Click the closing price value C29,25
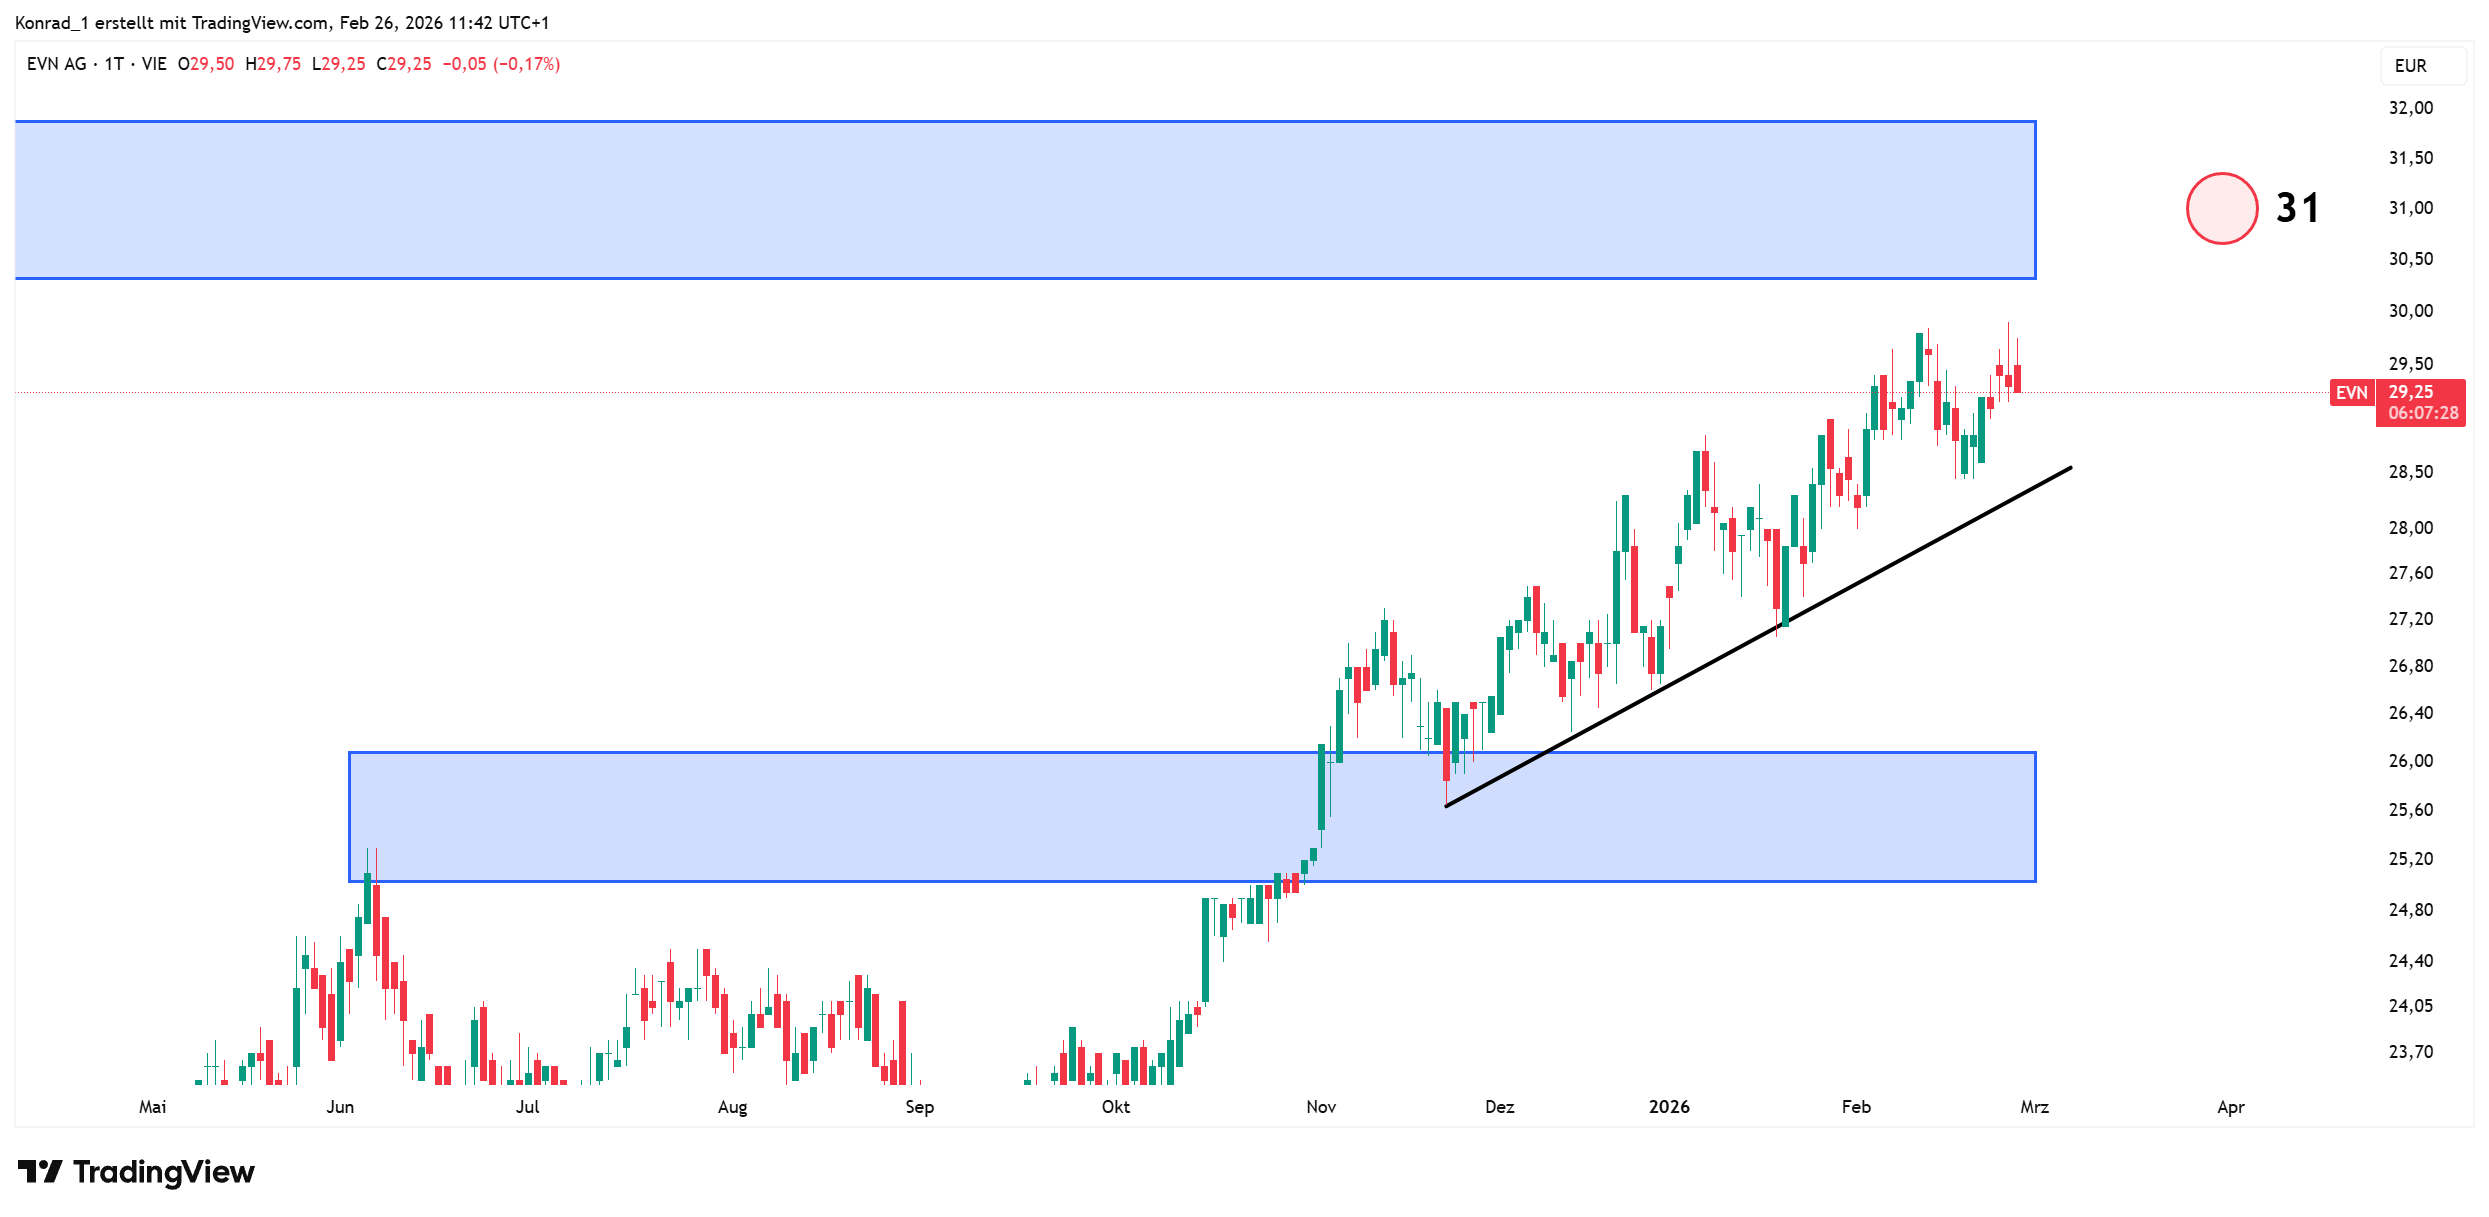This screenshot has height=1217, width=2489. point(404,64)
